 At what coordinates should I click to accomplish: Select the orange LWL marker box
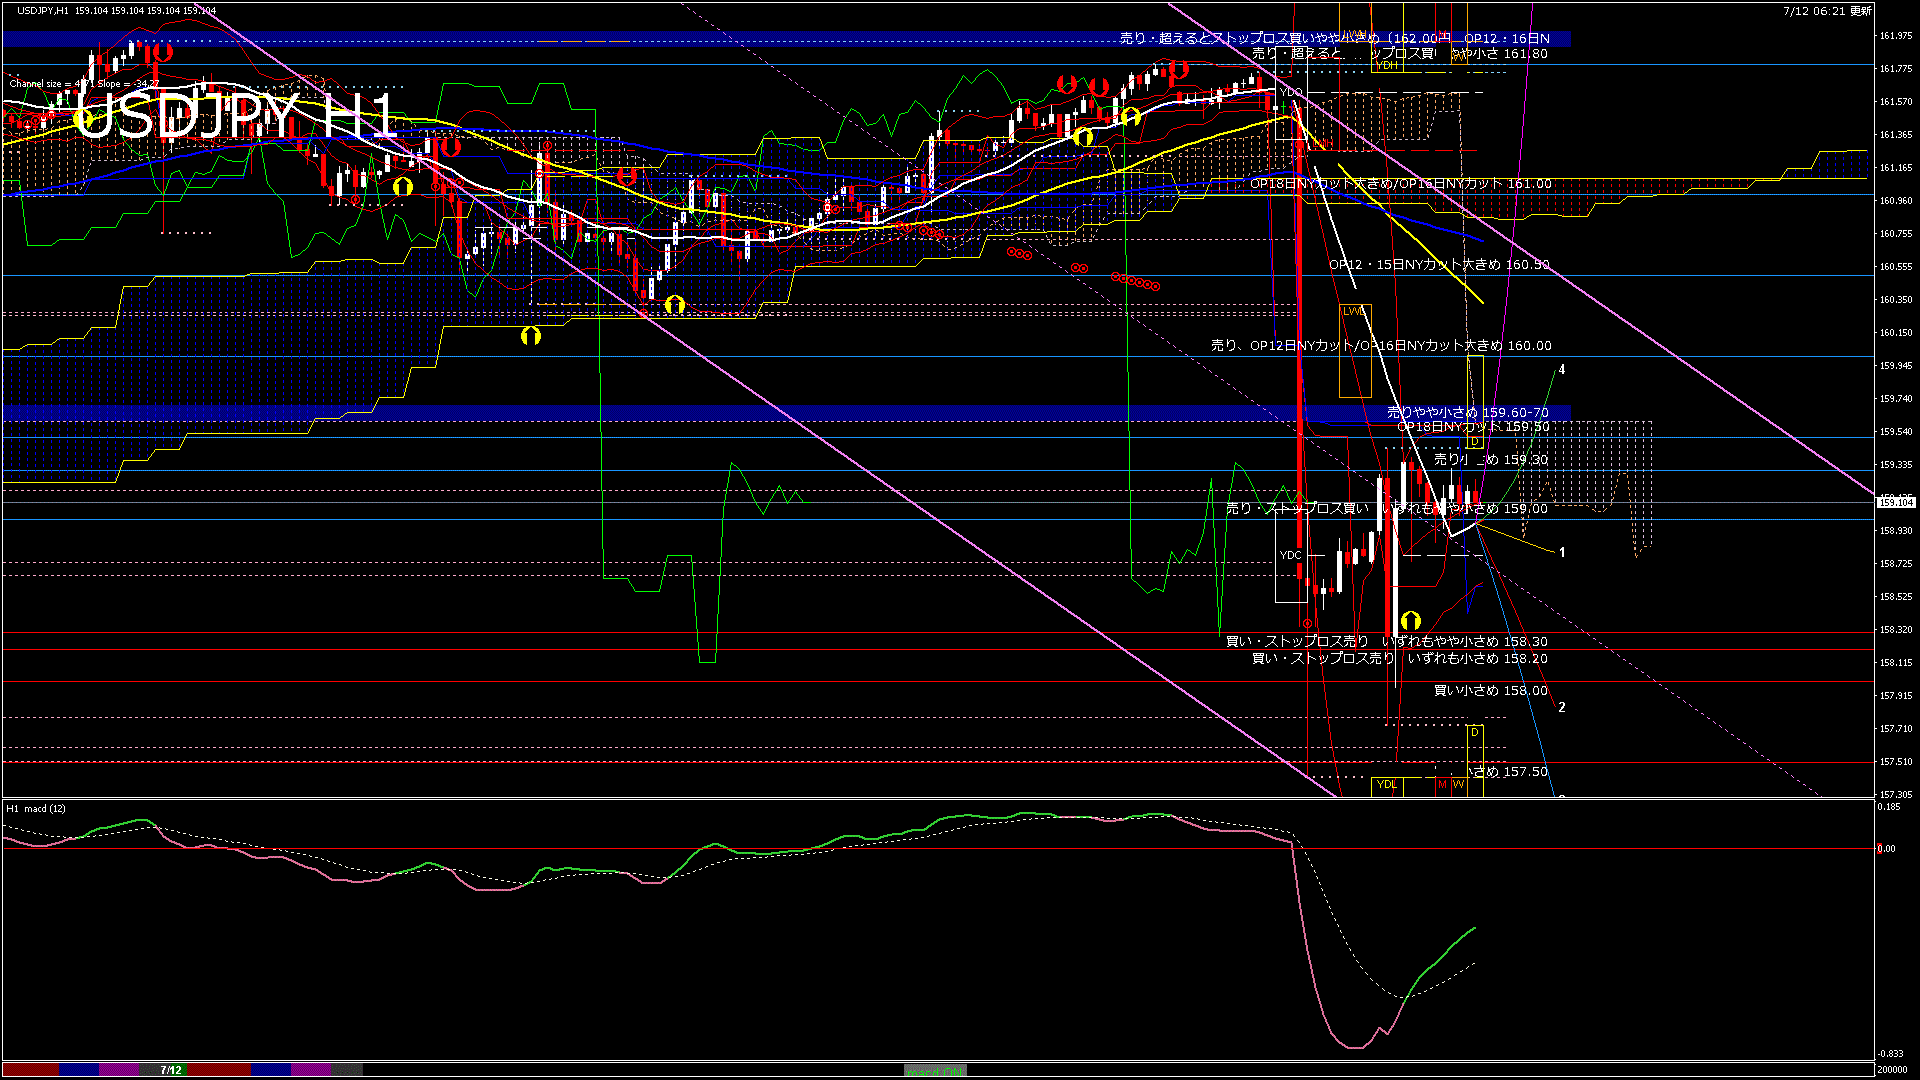tap(1354, 311)
